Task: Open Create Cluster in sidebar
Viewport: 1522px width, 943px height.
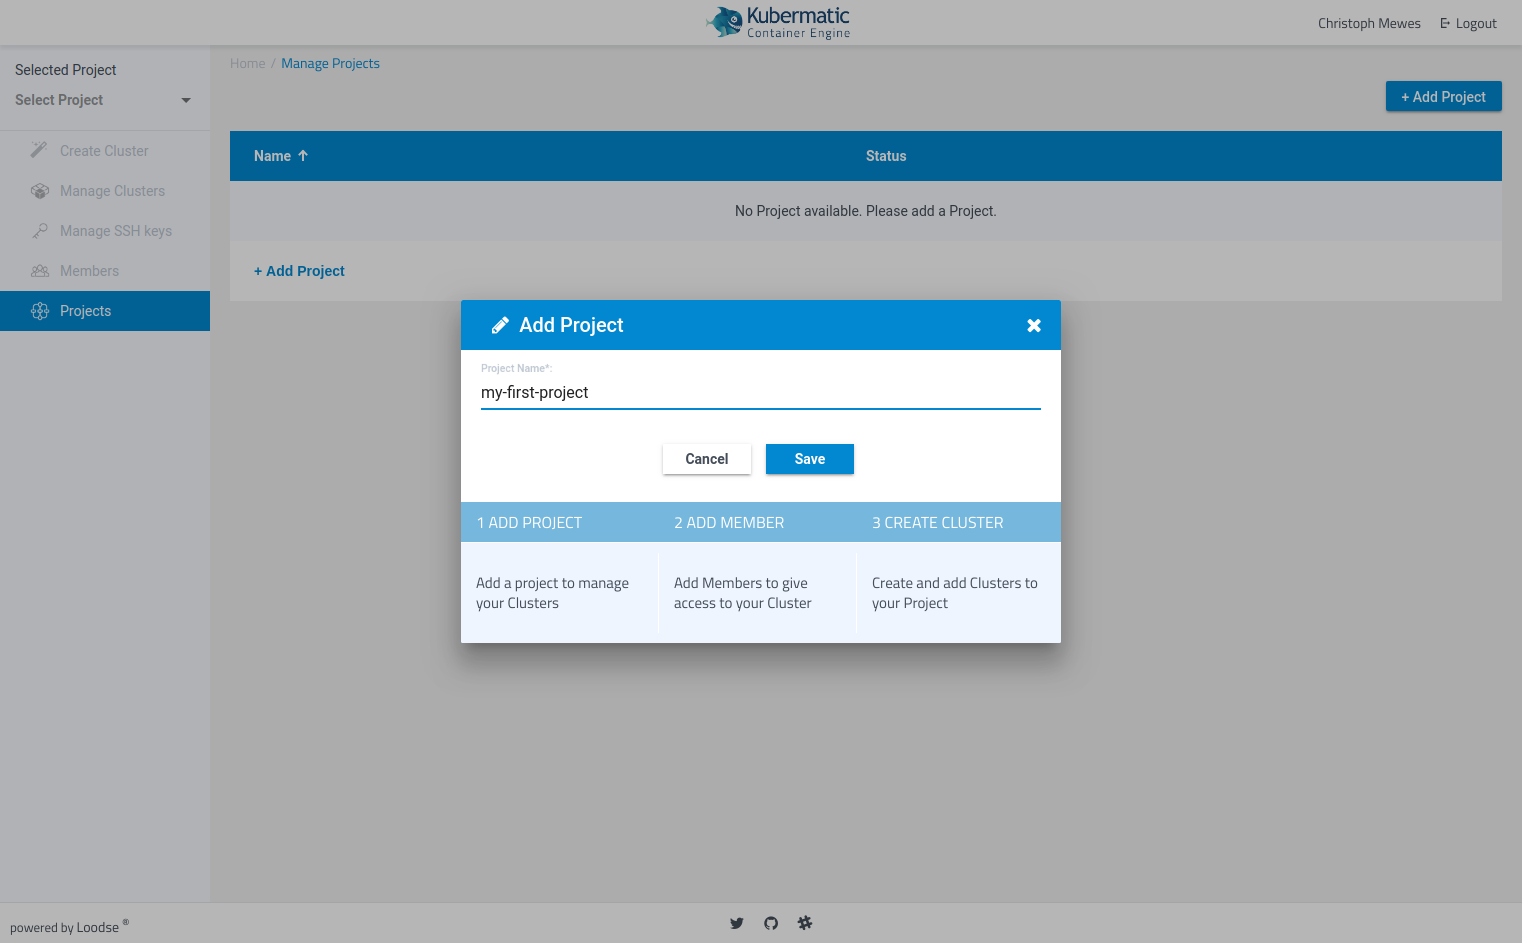Action: (x=105, y=151)
